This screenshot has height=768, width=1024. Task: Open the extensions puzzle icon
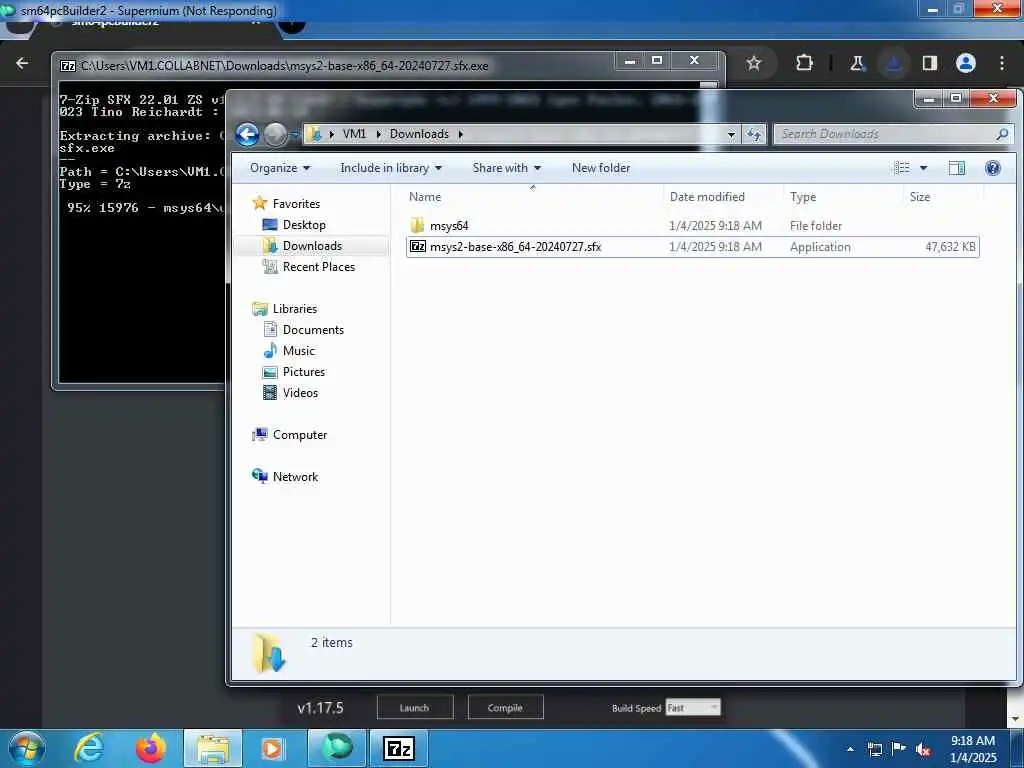click(805, 63)
